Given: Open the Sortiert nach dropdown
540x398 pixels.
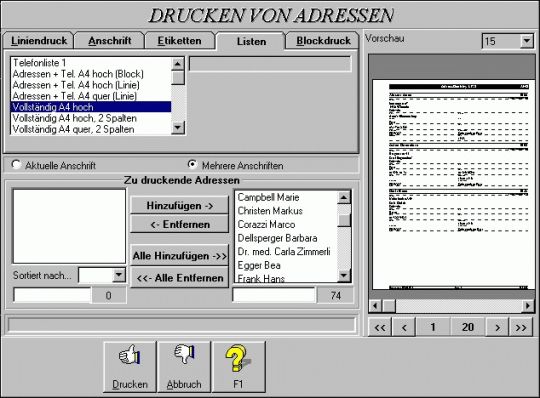Looking at the screenshot, I should pyautogui.click(x=118, y=275).
